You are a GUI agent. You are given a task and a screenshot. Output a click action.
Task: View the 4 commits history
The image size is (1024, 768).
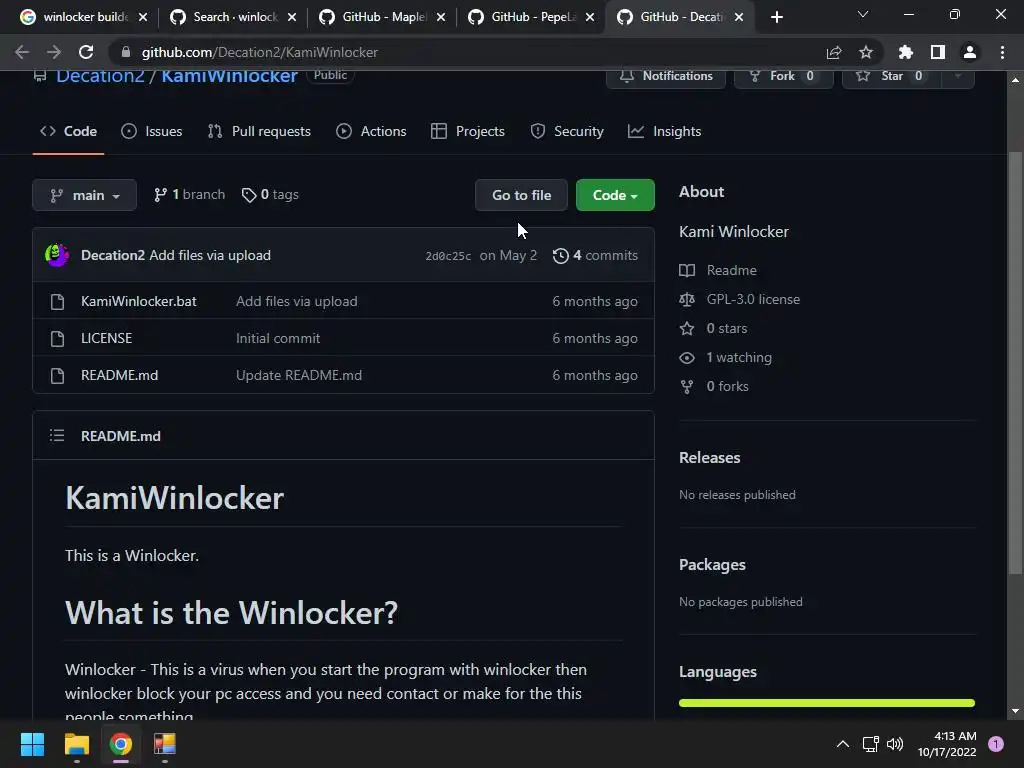(x=595, y=255)
